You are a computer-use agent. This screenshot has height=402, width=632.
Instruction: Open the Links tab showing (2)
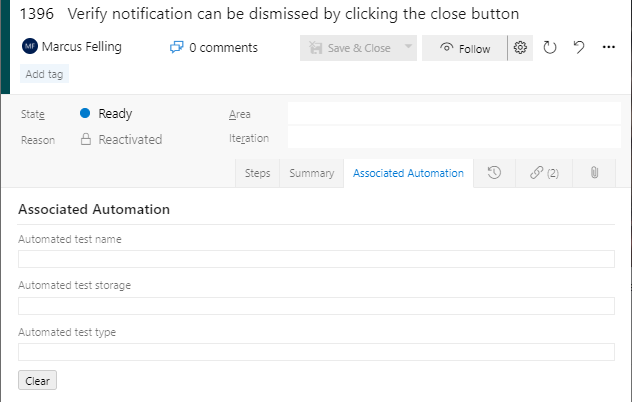pos(544,173)
